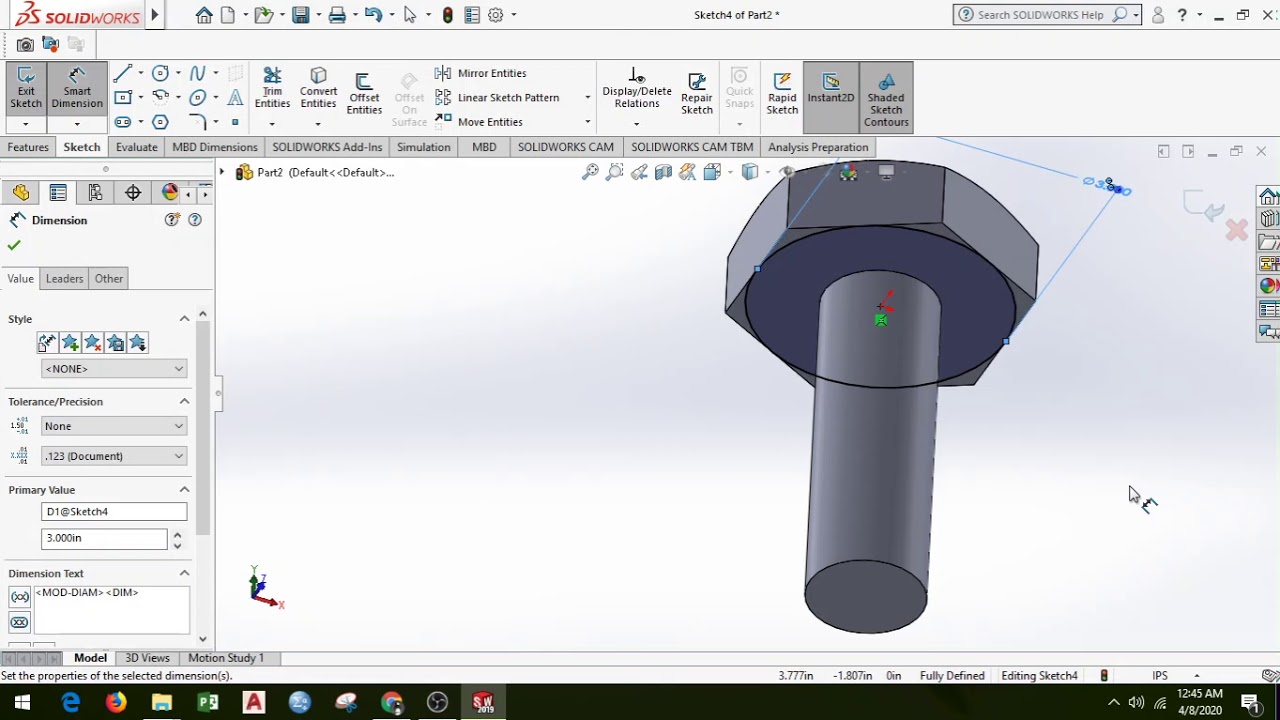Open the Appearances task pane icon
This screenshot has width=1280, height=720.
tap(1268, 285)
